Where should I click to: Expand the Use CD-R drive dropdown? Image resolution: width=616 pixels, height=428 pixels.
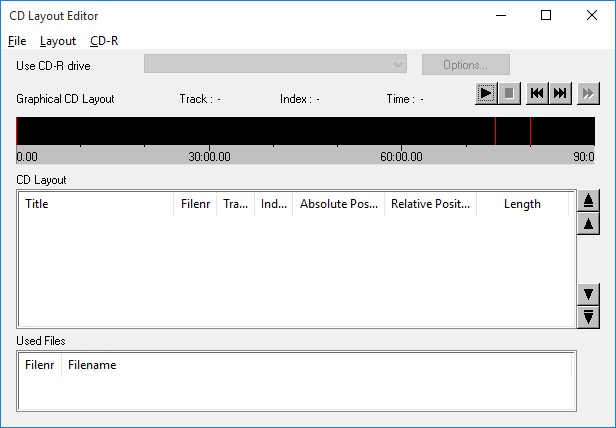pos(275,64)
